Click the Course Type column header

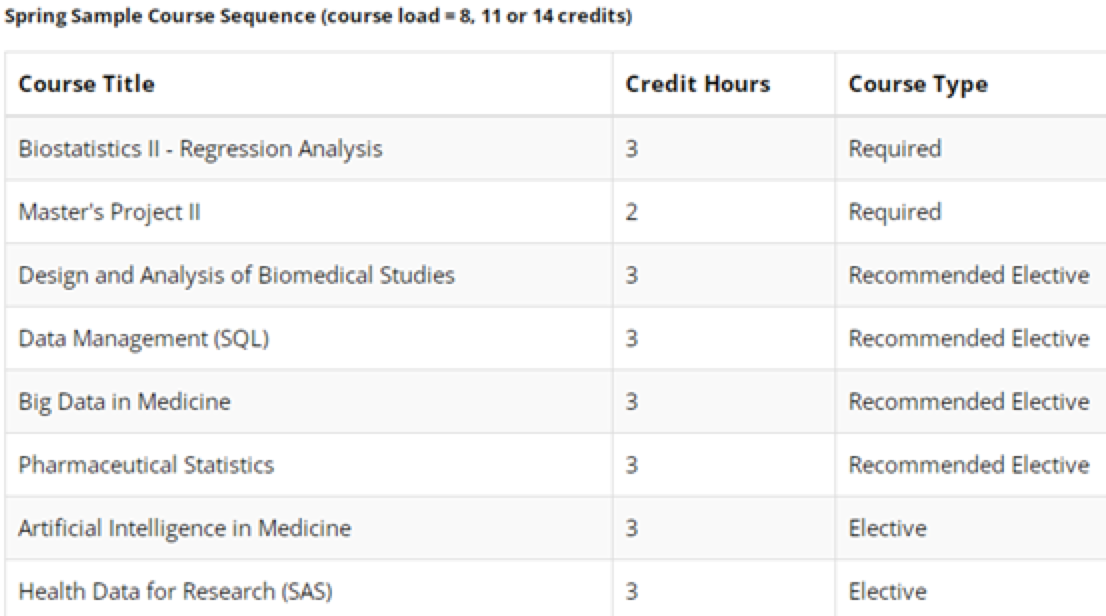pyautogui.click(x=918, y=85)
